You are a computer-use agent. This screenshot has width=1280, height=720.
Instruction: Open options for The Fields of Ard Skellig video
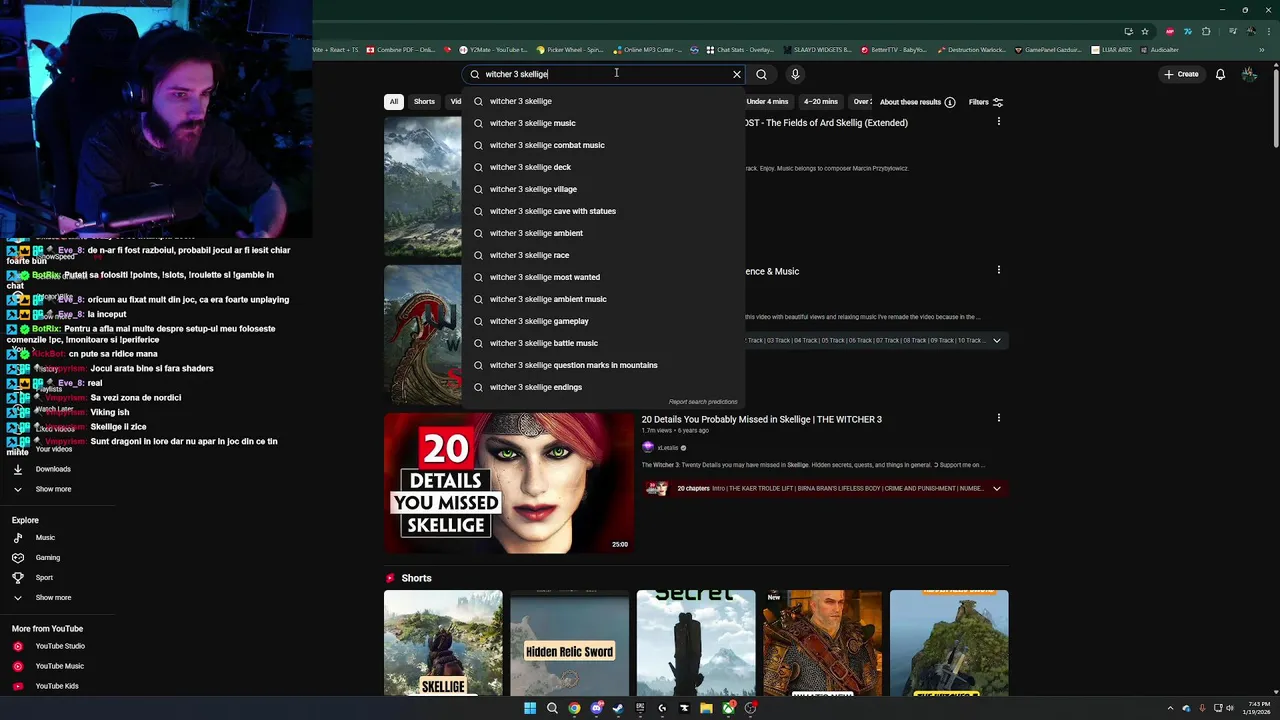998,122
